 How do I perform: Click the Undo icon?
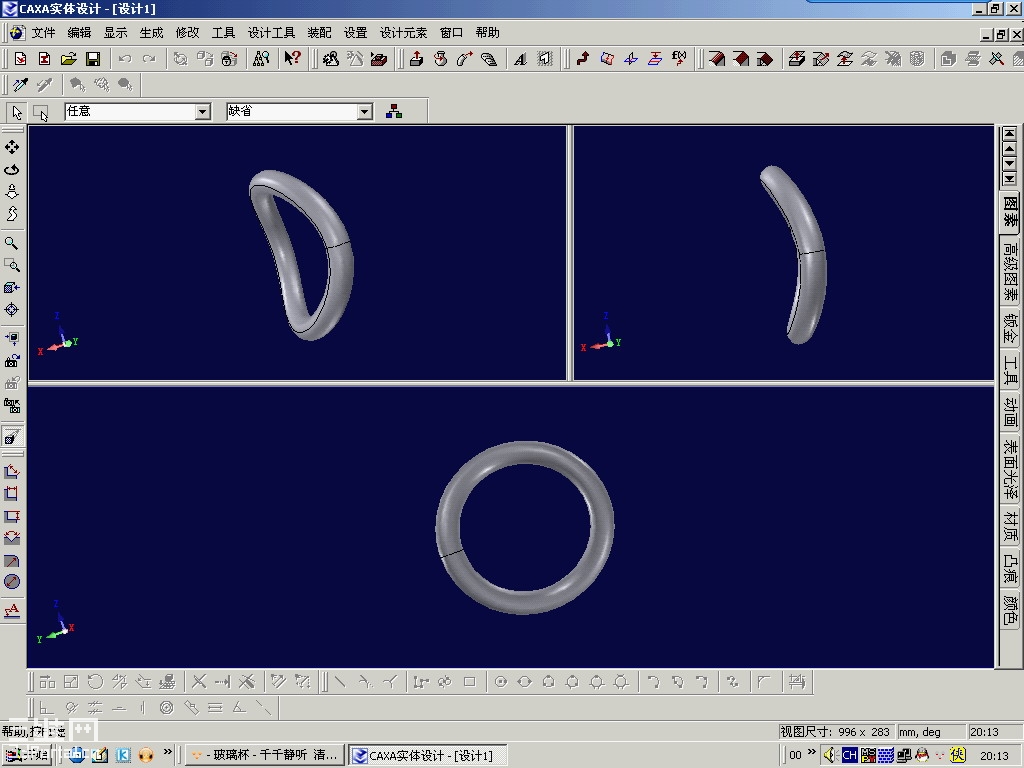(125, 58)
